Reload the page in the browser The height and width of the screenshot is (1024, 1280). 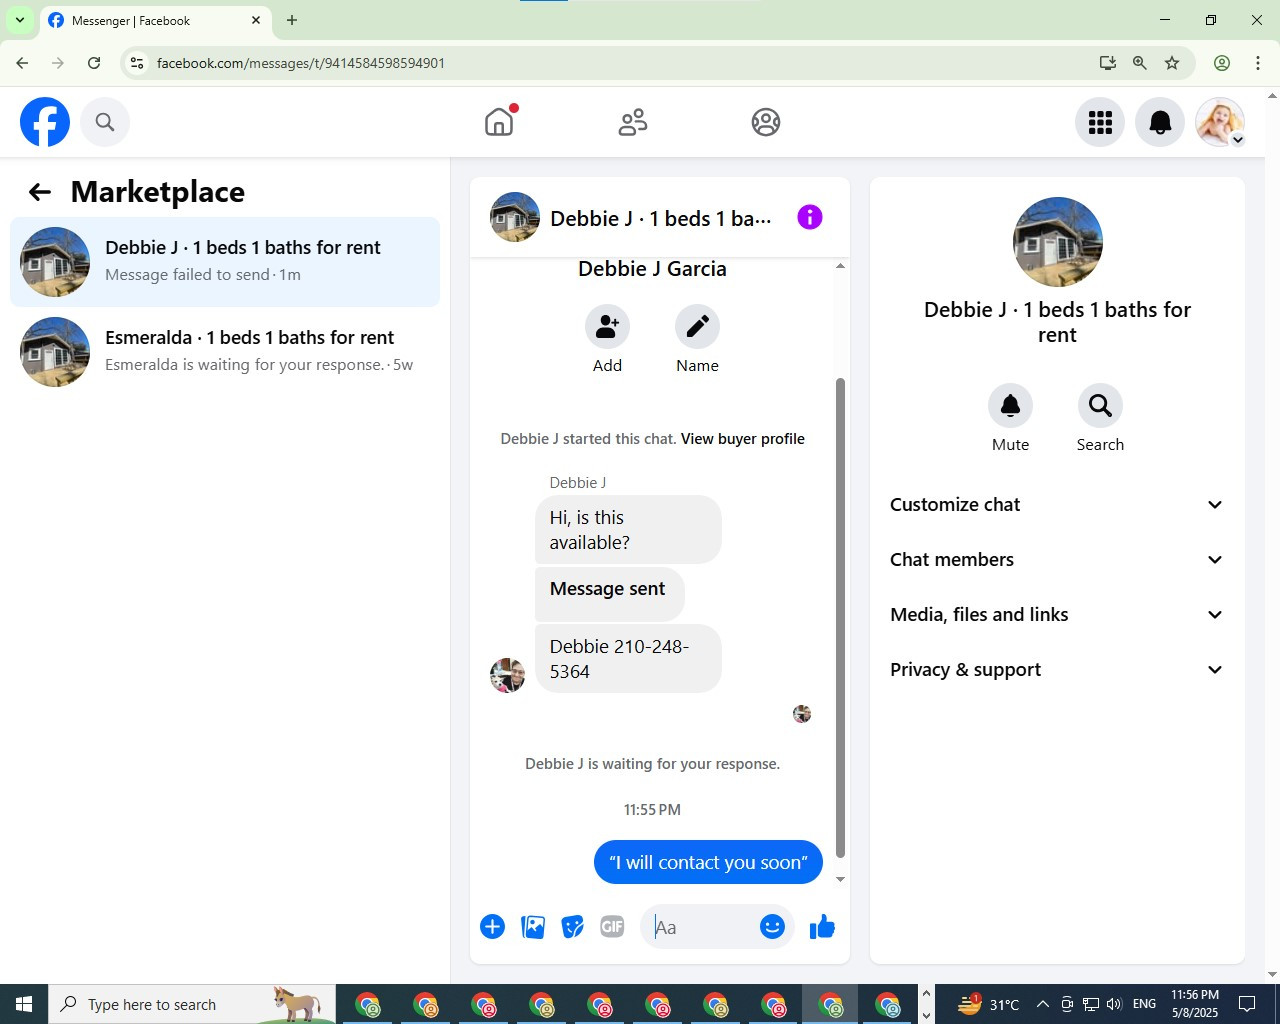point(94,63)
